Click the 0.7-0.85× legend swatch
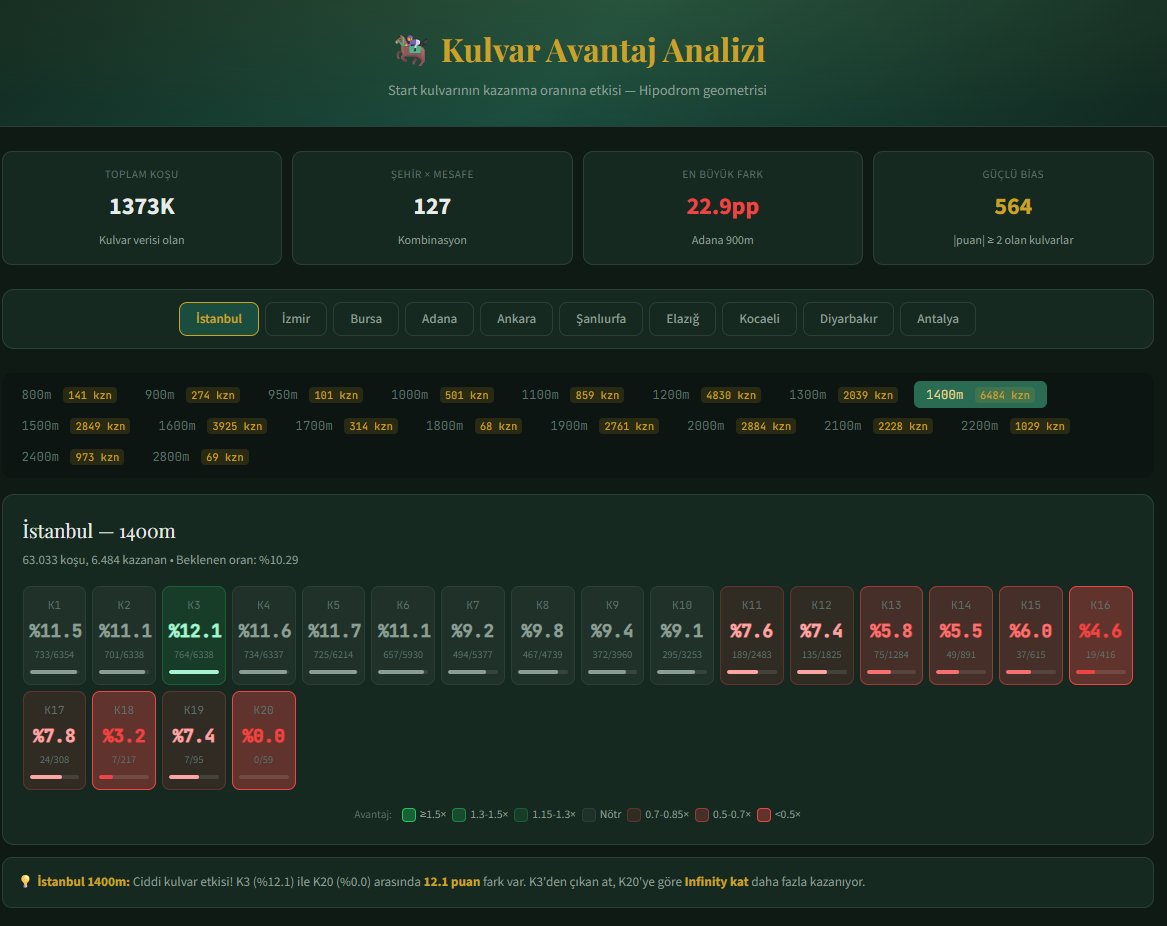The width and height of the screenshot is (1167, 926). click(x=634, y=814)
